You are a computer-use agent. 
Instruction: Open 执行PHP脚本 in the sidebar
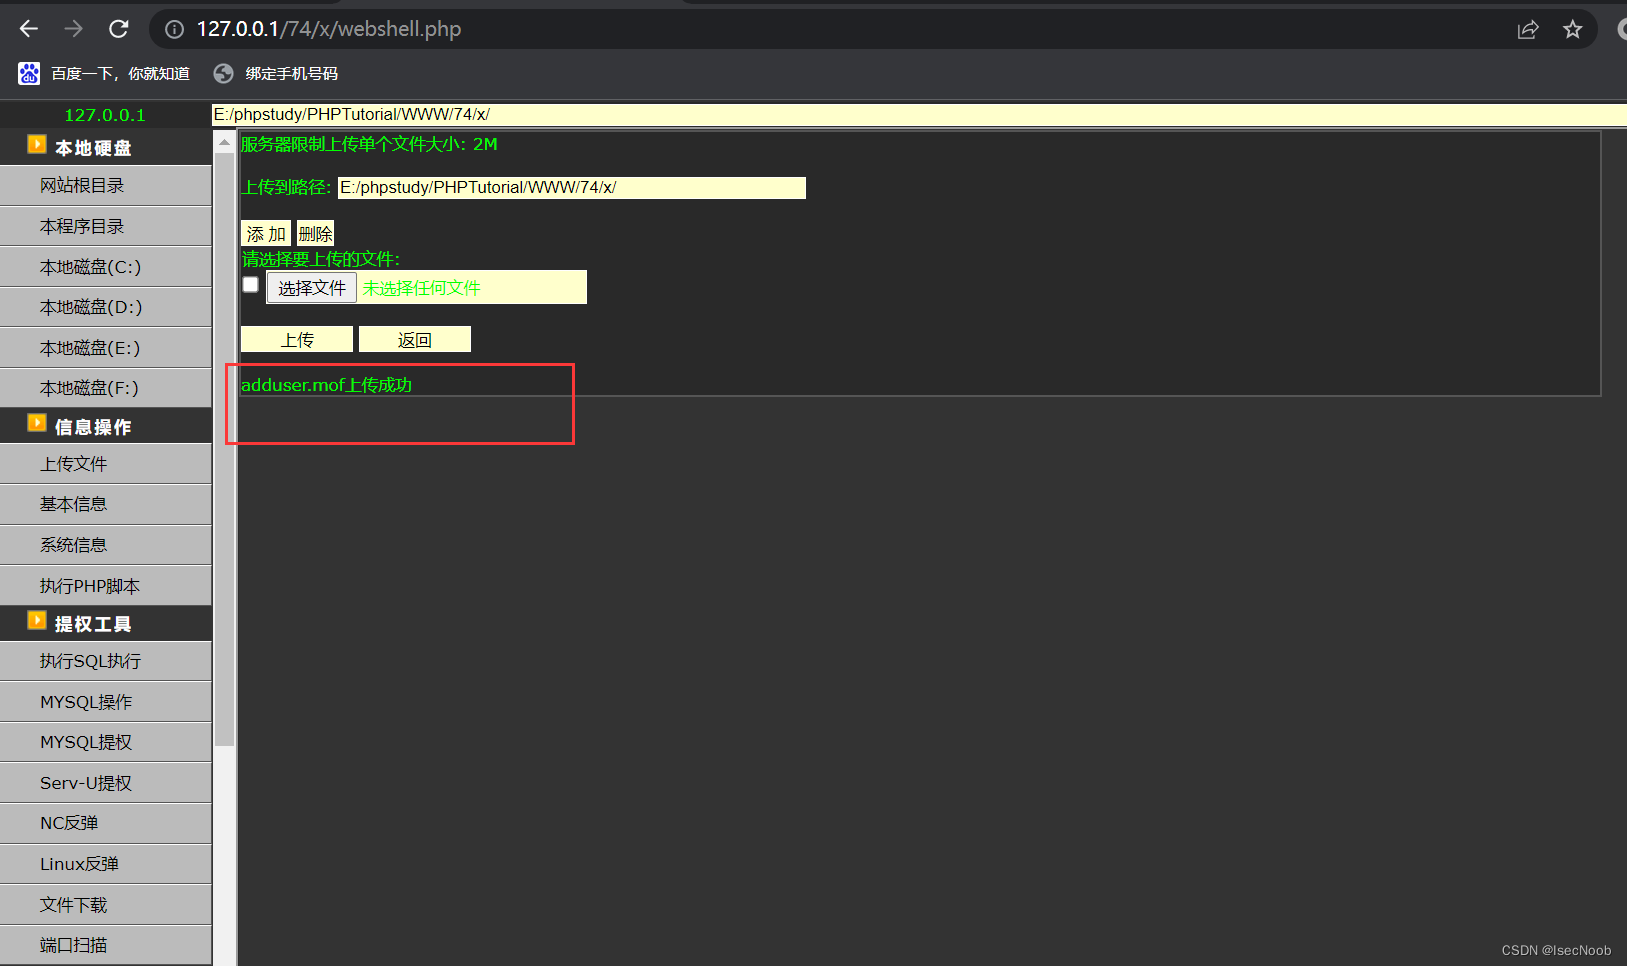coord(106,586)
